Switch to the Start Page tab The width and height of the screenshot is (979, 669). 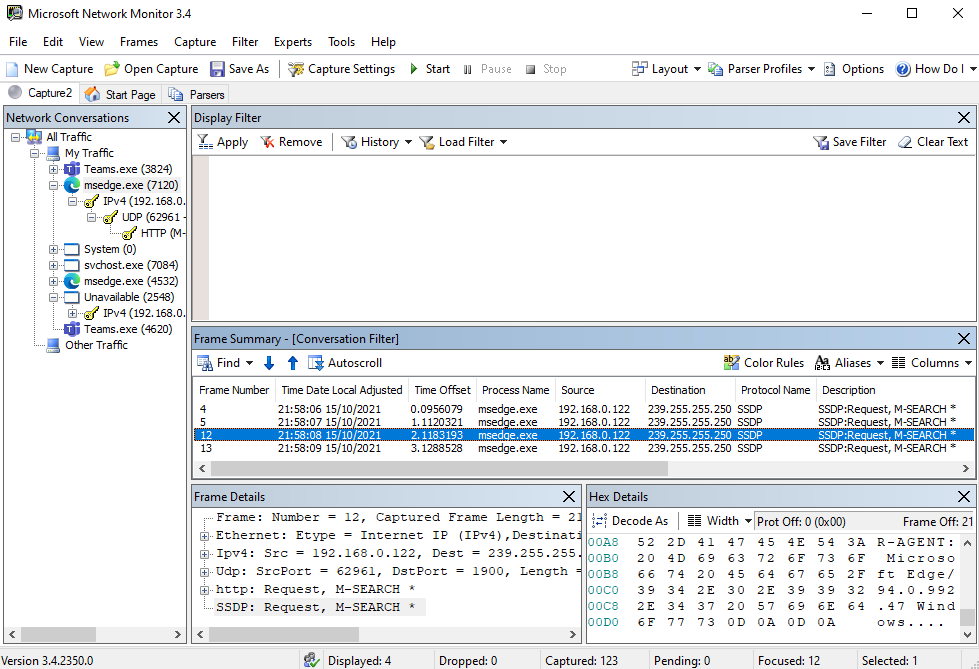pyautogui.click(x=120, y=94)
